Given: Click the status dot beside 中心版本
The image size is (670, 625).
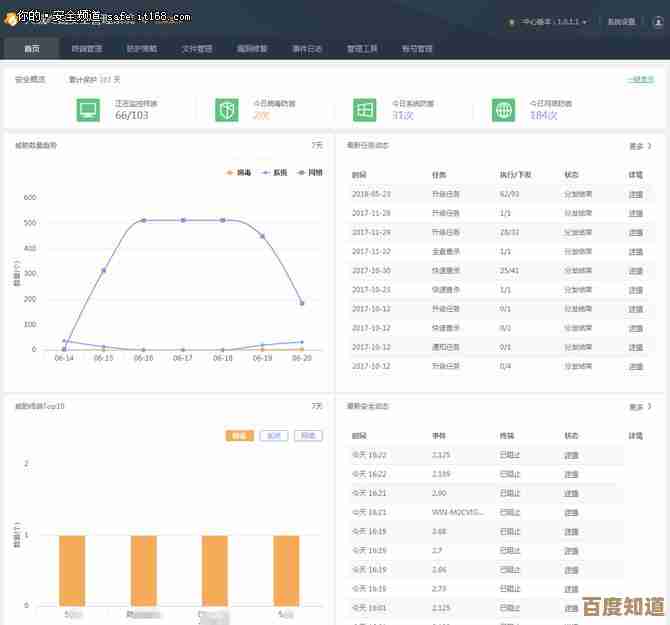Looking at the screenshot, I should (x=511, y=21).
